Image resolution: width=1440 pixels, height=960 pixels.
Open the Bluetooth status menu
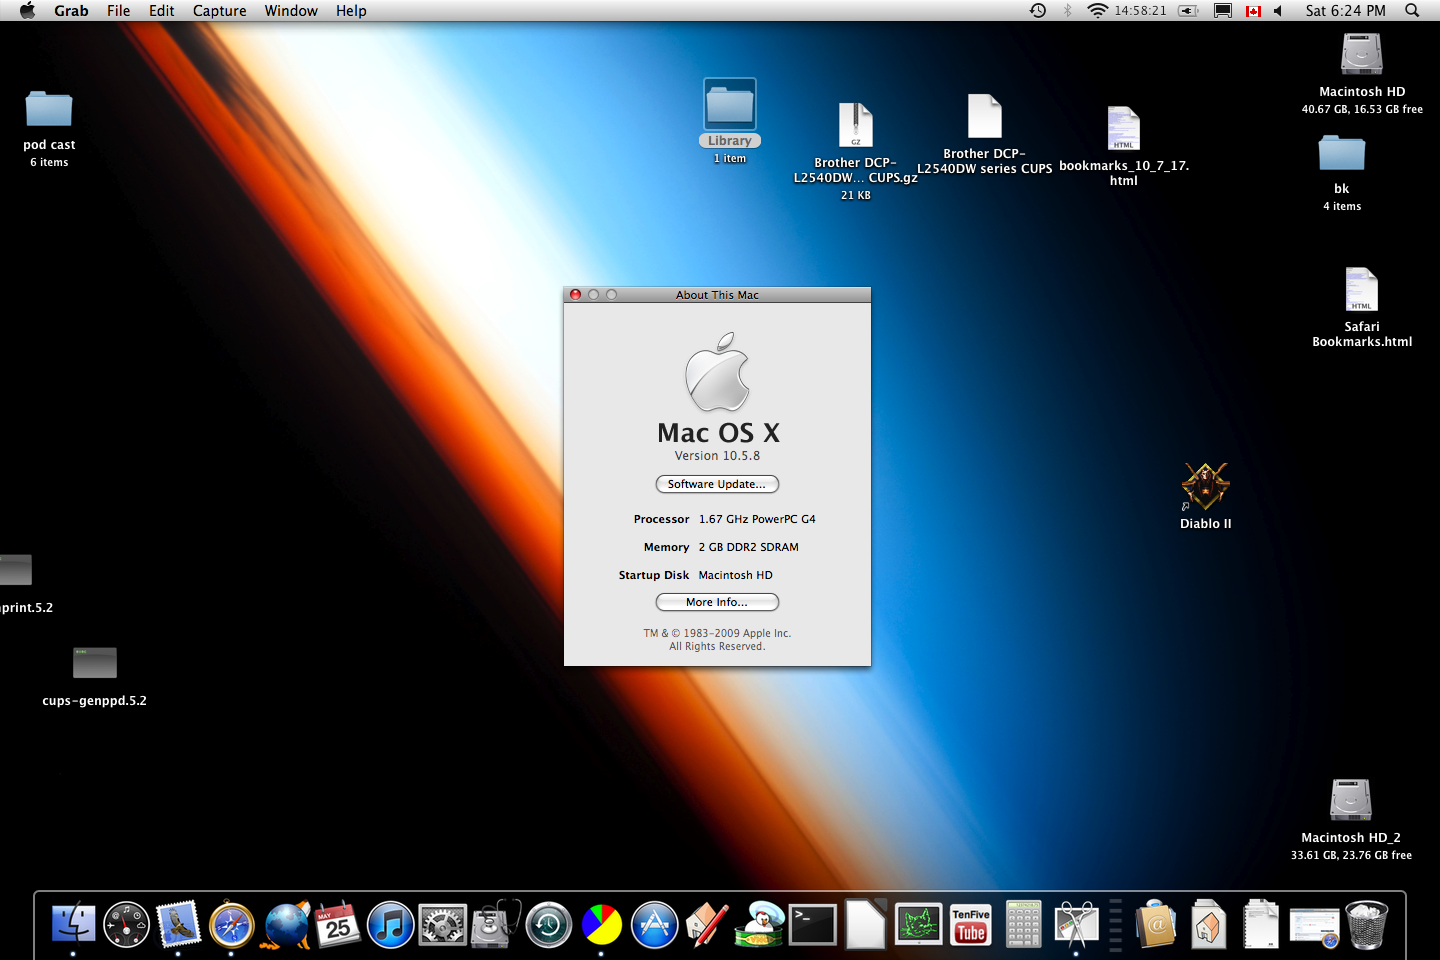1067,11
